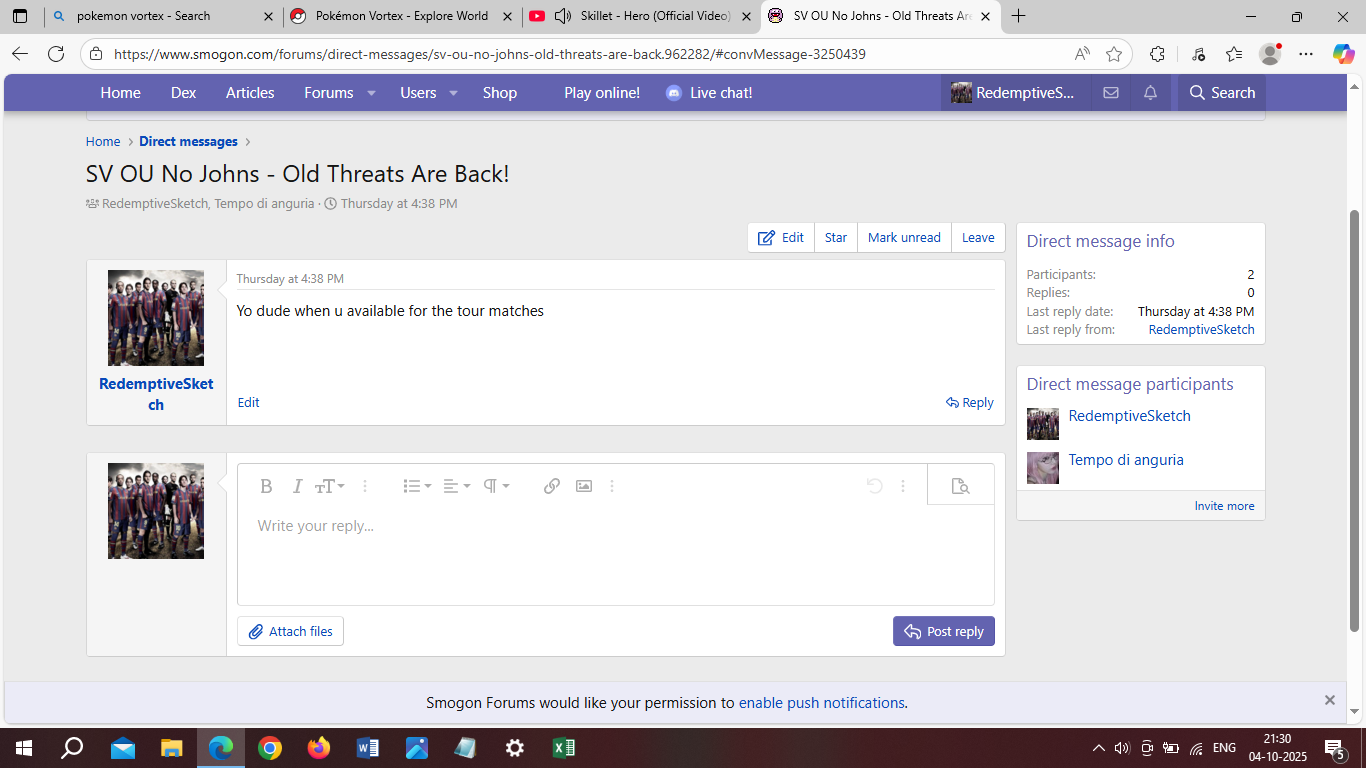
Task: Open the preview icon in the reply editor
Action: click(961, 486)
